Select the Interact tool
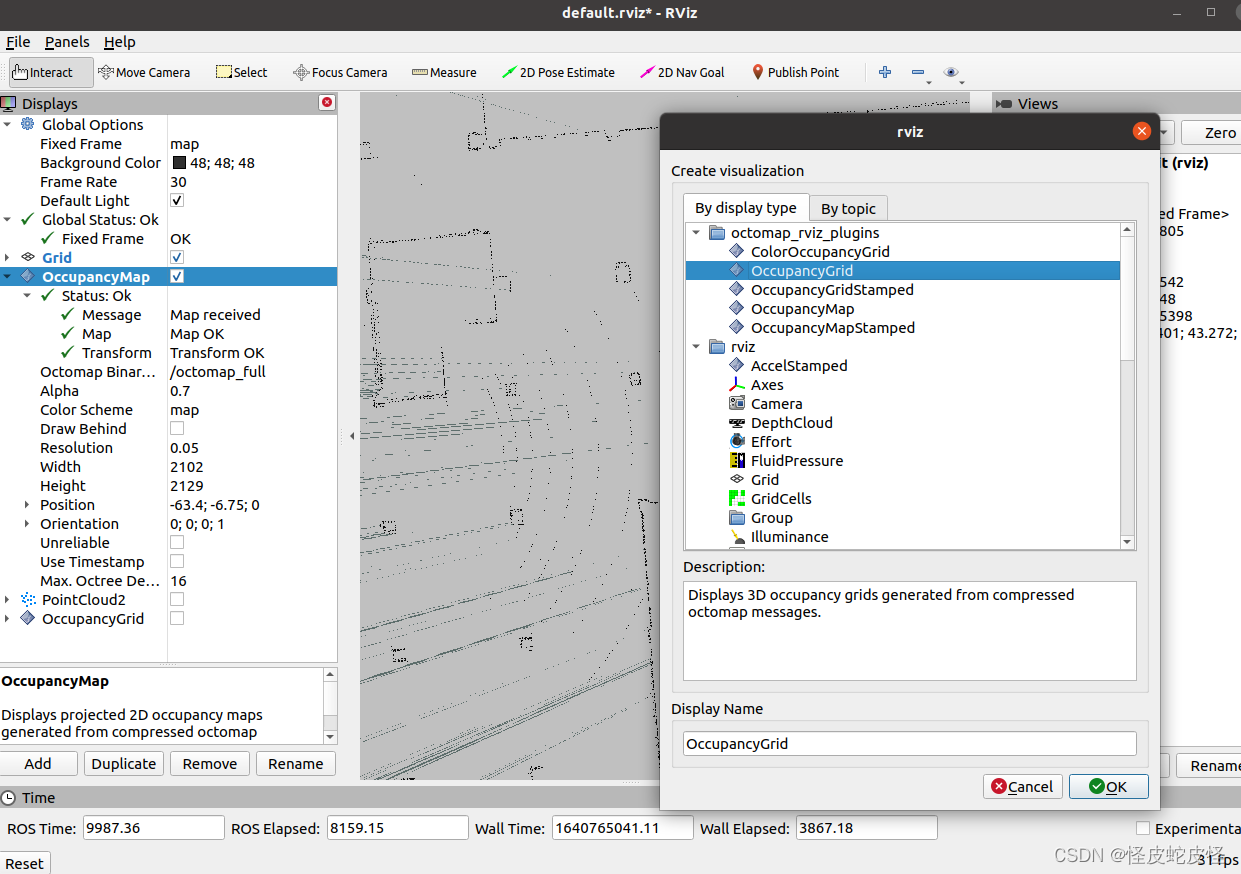 tap(50, 72)
